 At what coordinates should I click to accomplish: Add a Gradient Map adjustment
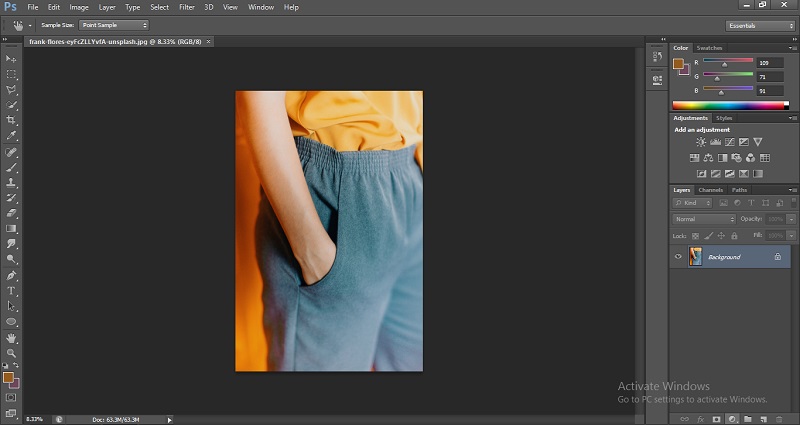point(758,174)
